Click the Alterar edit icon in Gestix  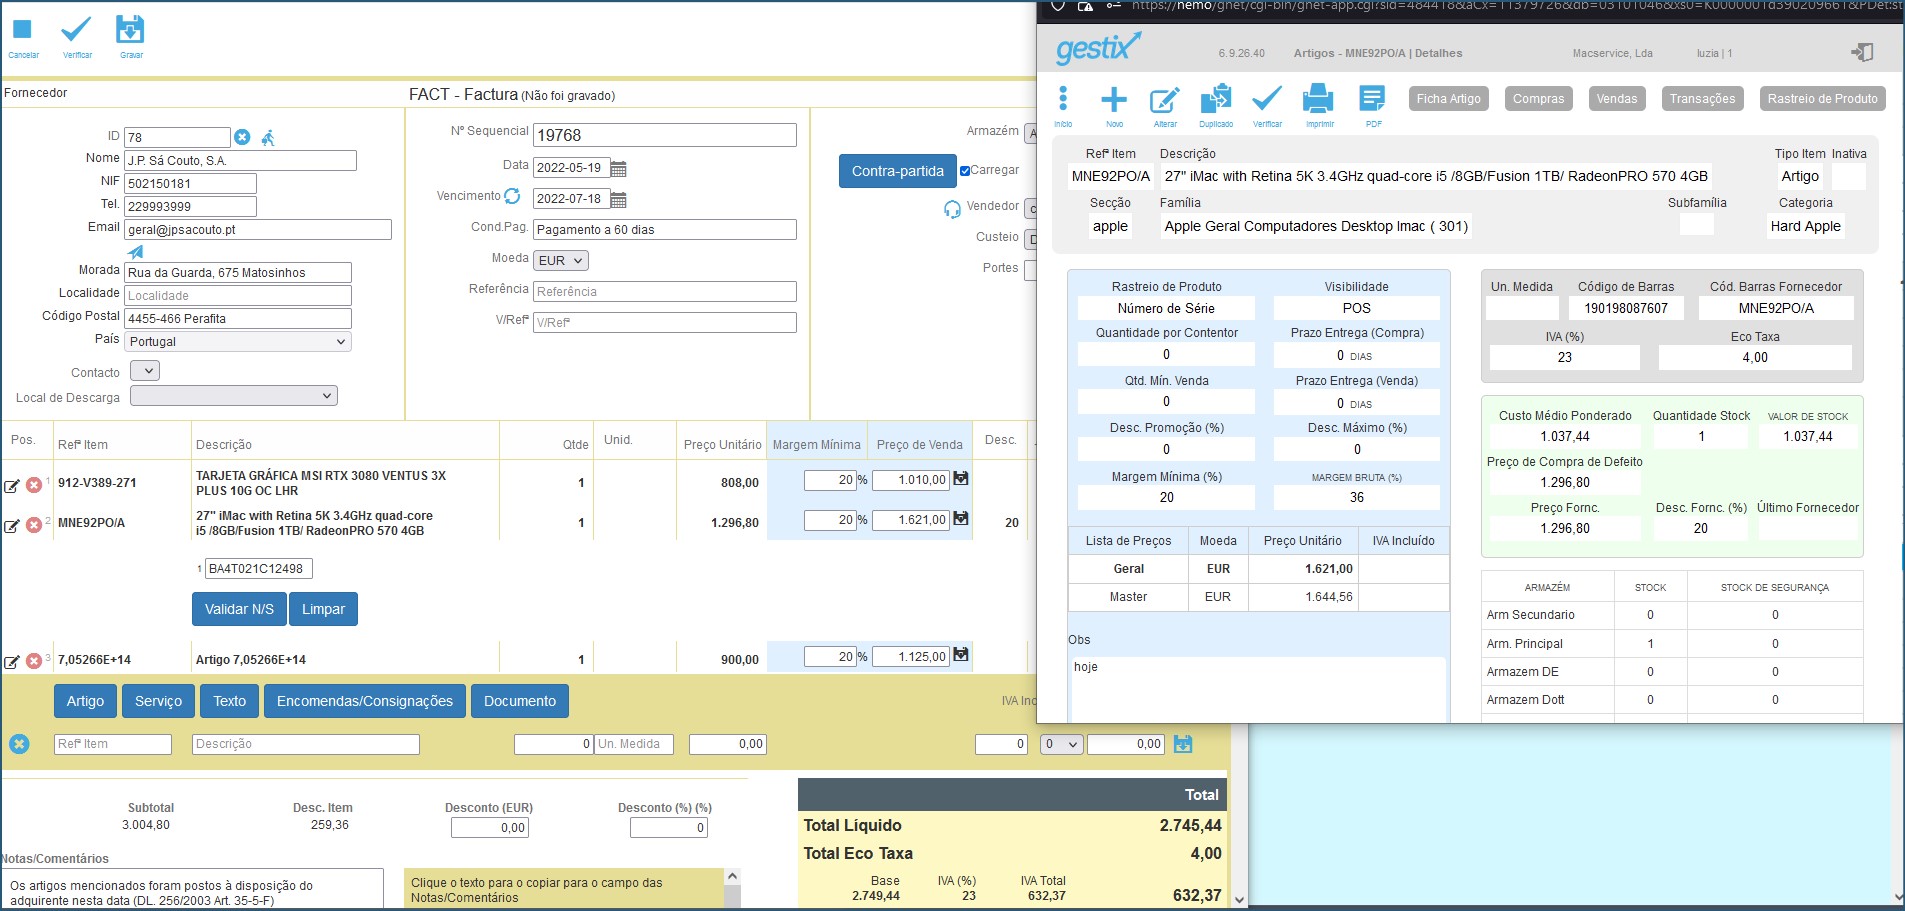point(1165,100)
